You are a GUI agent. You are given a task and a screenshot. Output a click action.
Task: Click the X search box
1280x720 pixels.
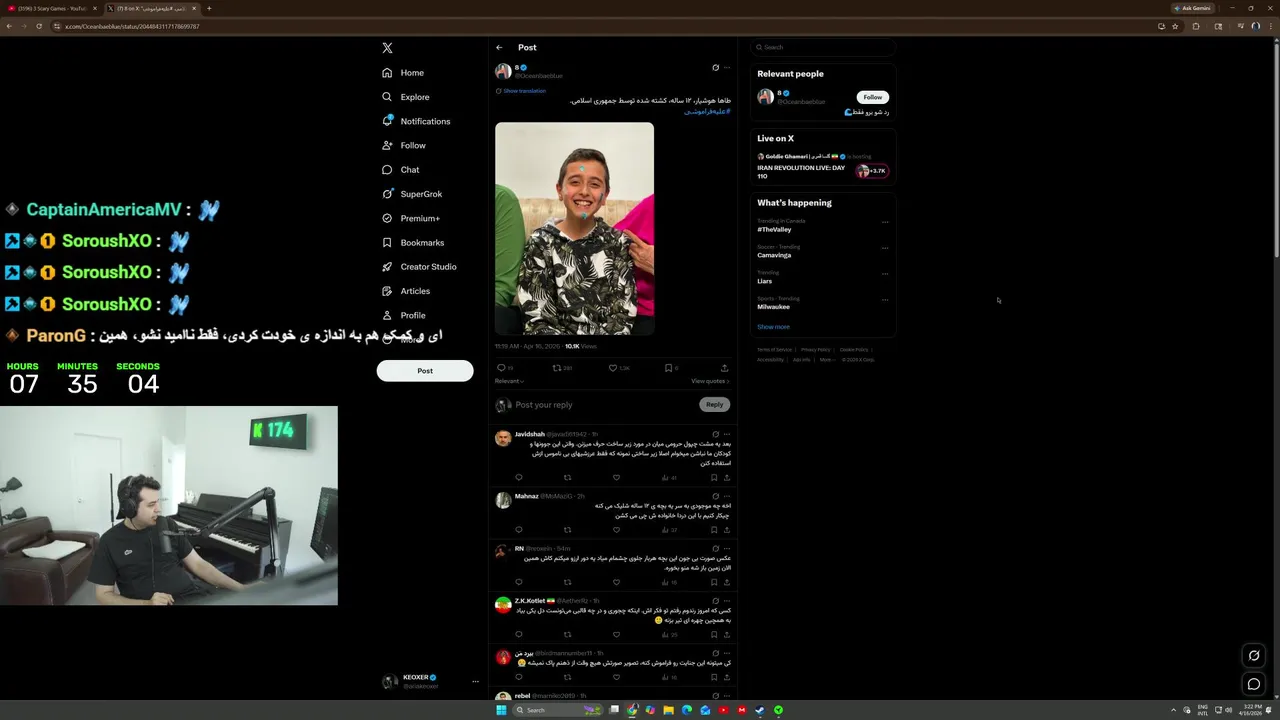[823, 47]
